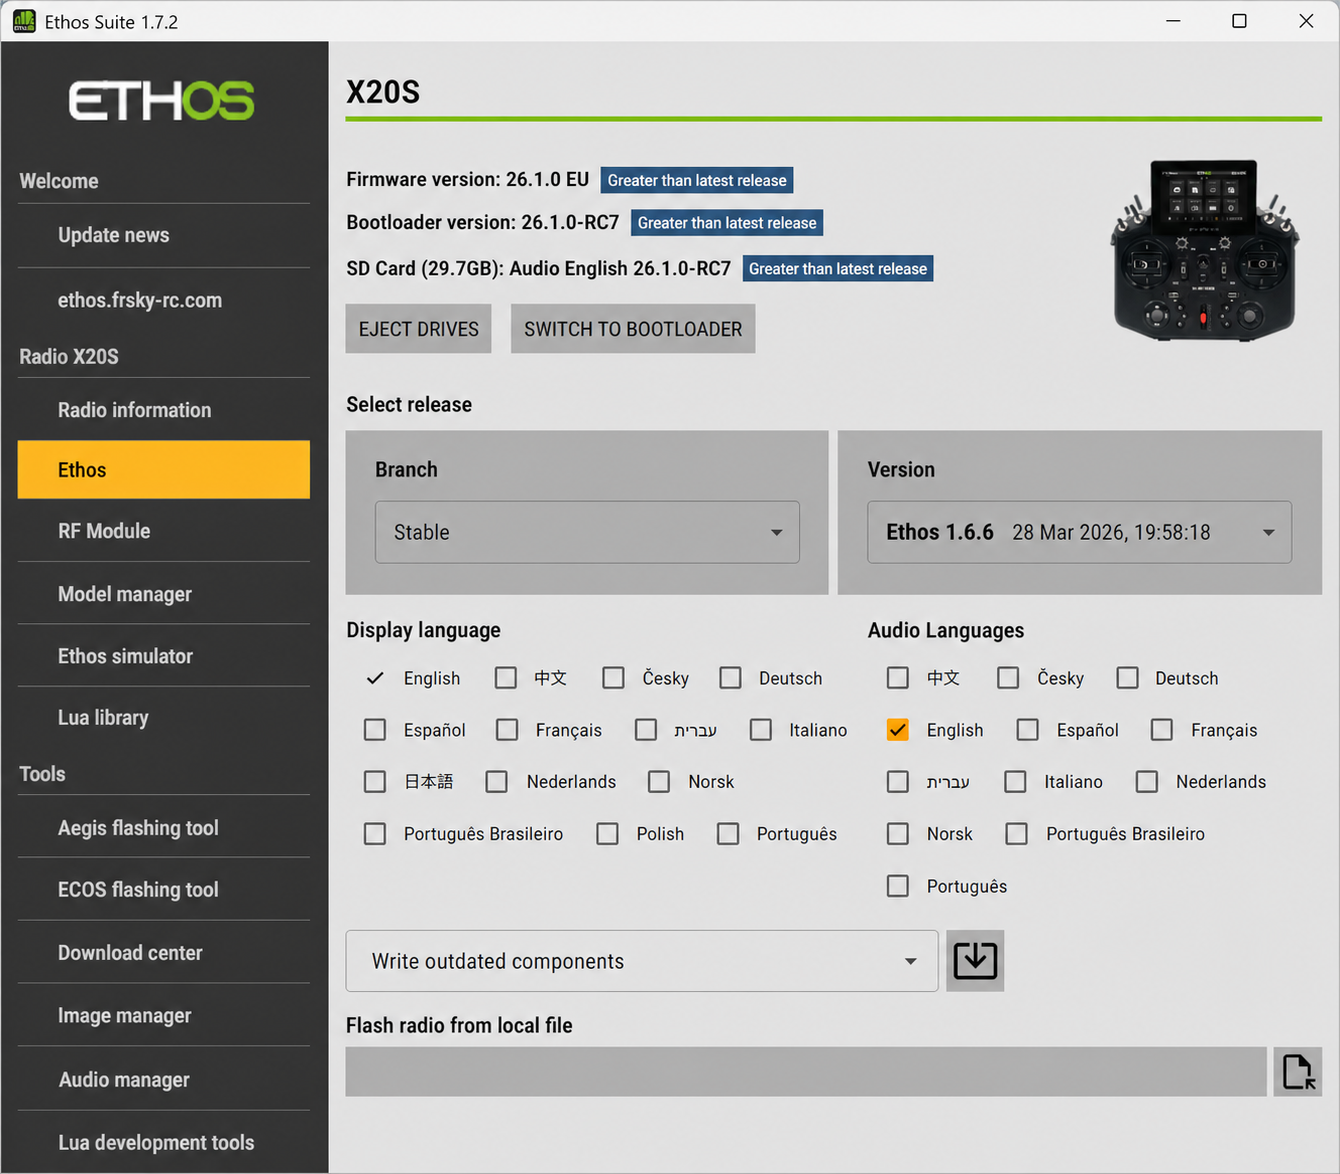Click the write/download components icon button
The image size is (1340, 1174).
[x=975, y=961]
